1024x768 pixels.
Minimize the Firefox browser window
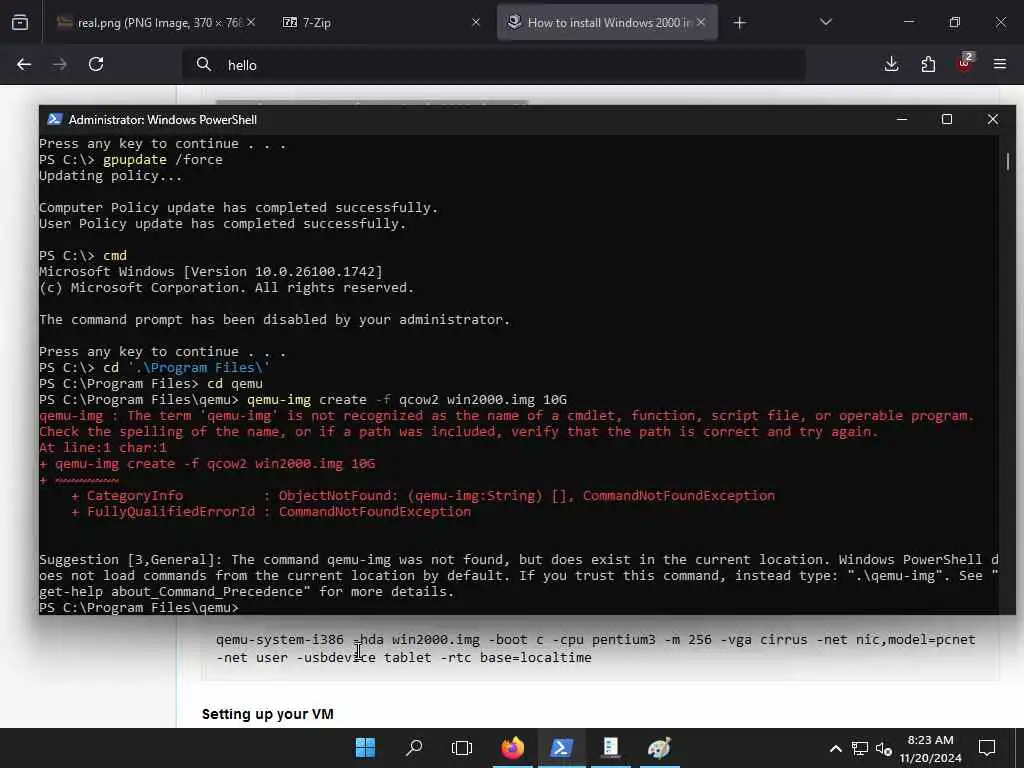click(x=909, y=22)
